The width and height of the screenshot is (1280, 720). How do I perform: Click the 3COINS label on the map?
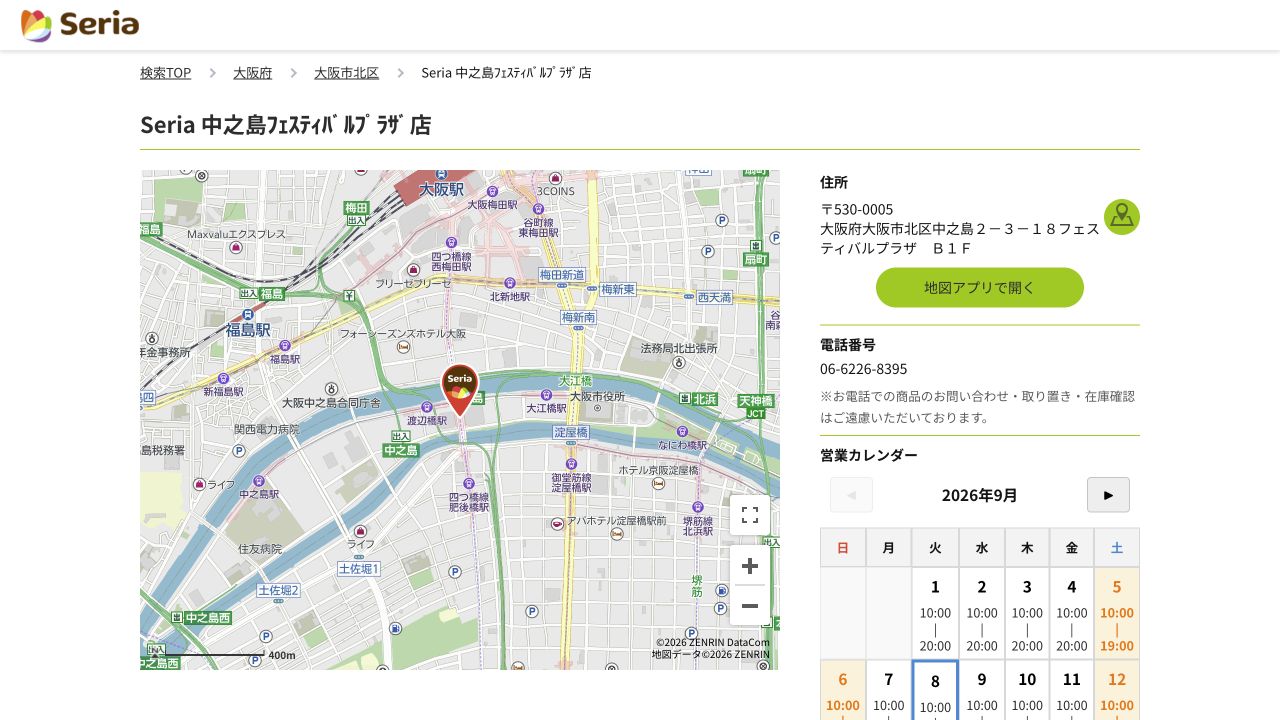coord(556,191)
